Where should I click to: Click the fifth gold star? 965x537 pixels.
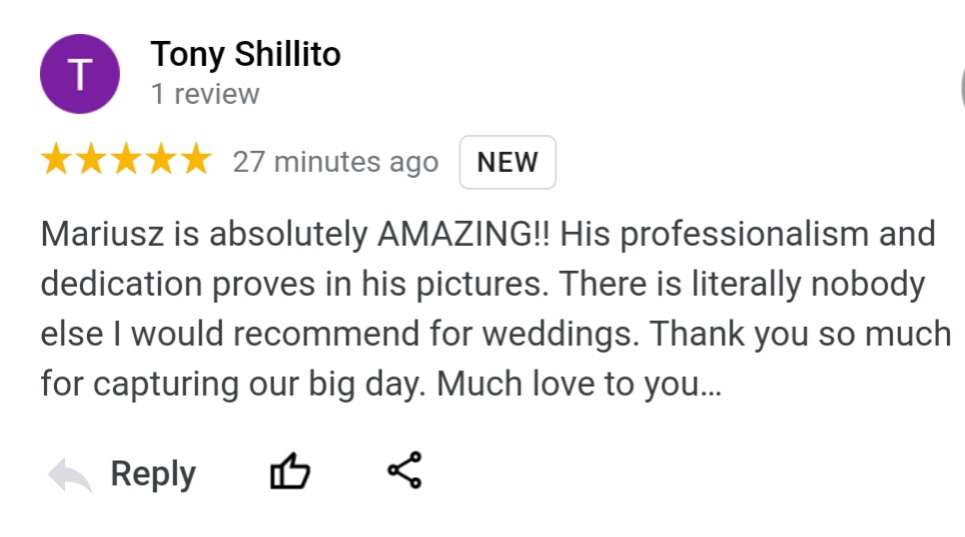click(196, 159)
